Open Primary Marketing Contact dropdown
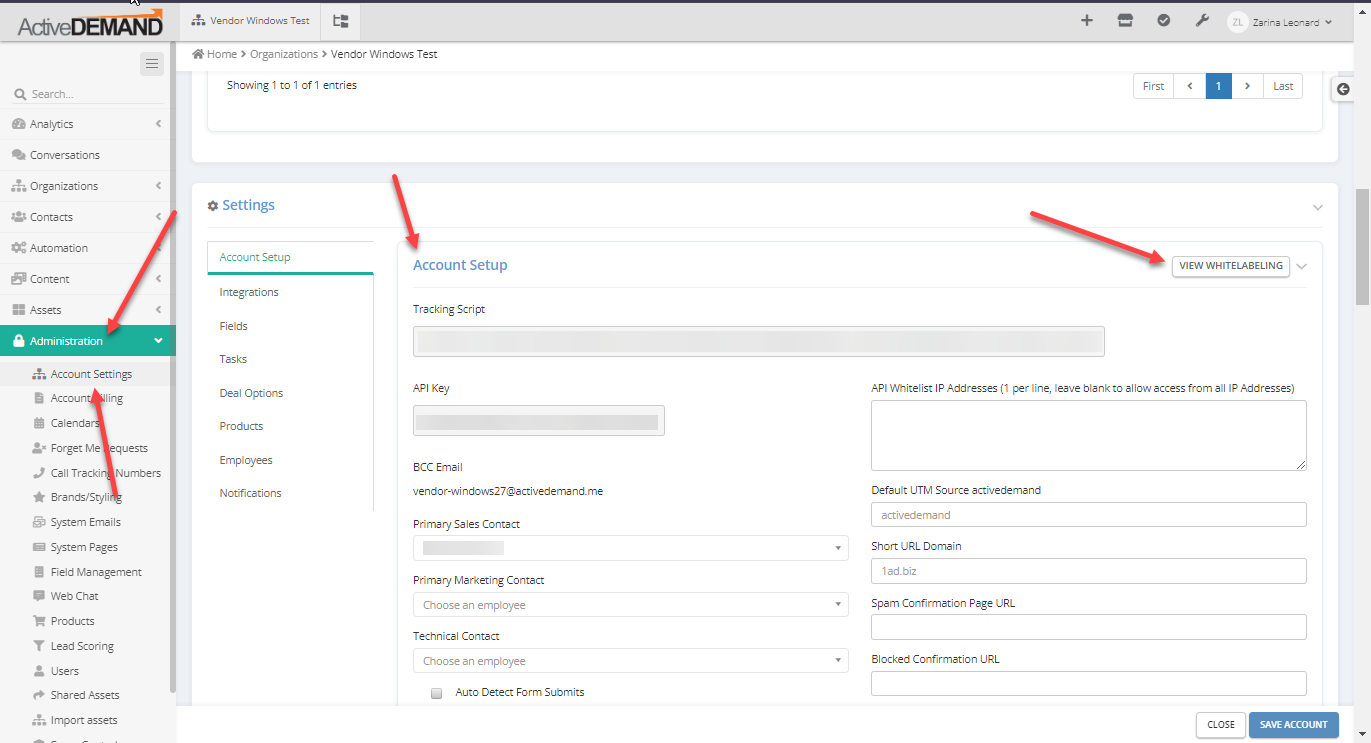Image resolution: width=1371 pixels, height=743 pixels. [x=630, y=605]
